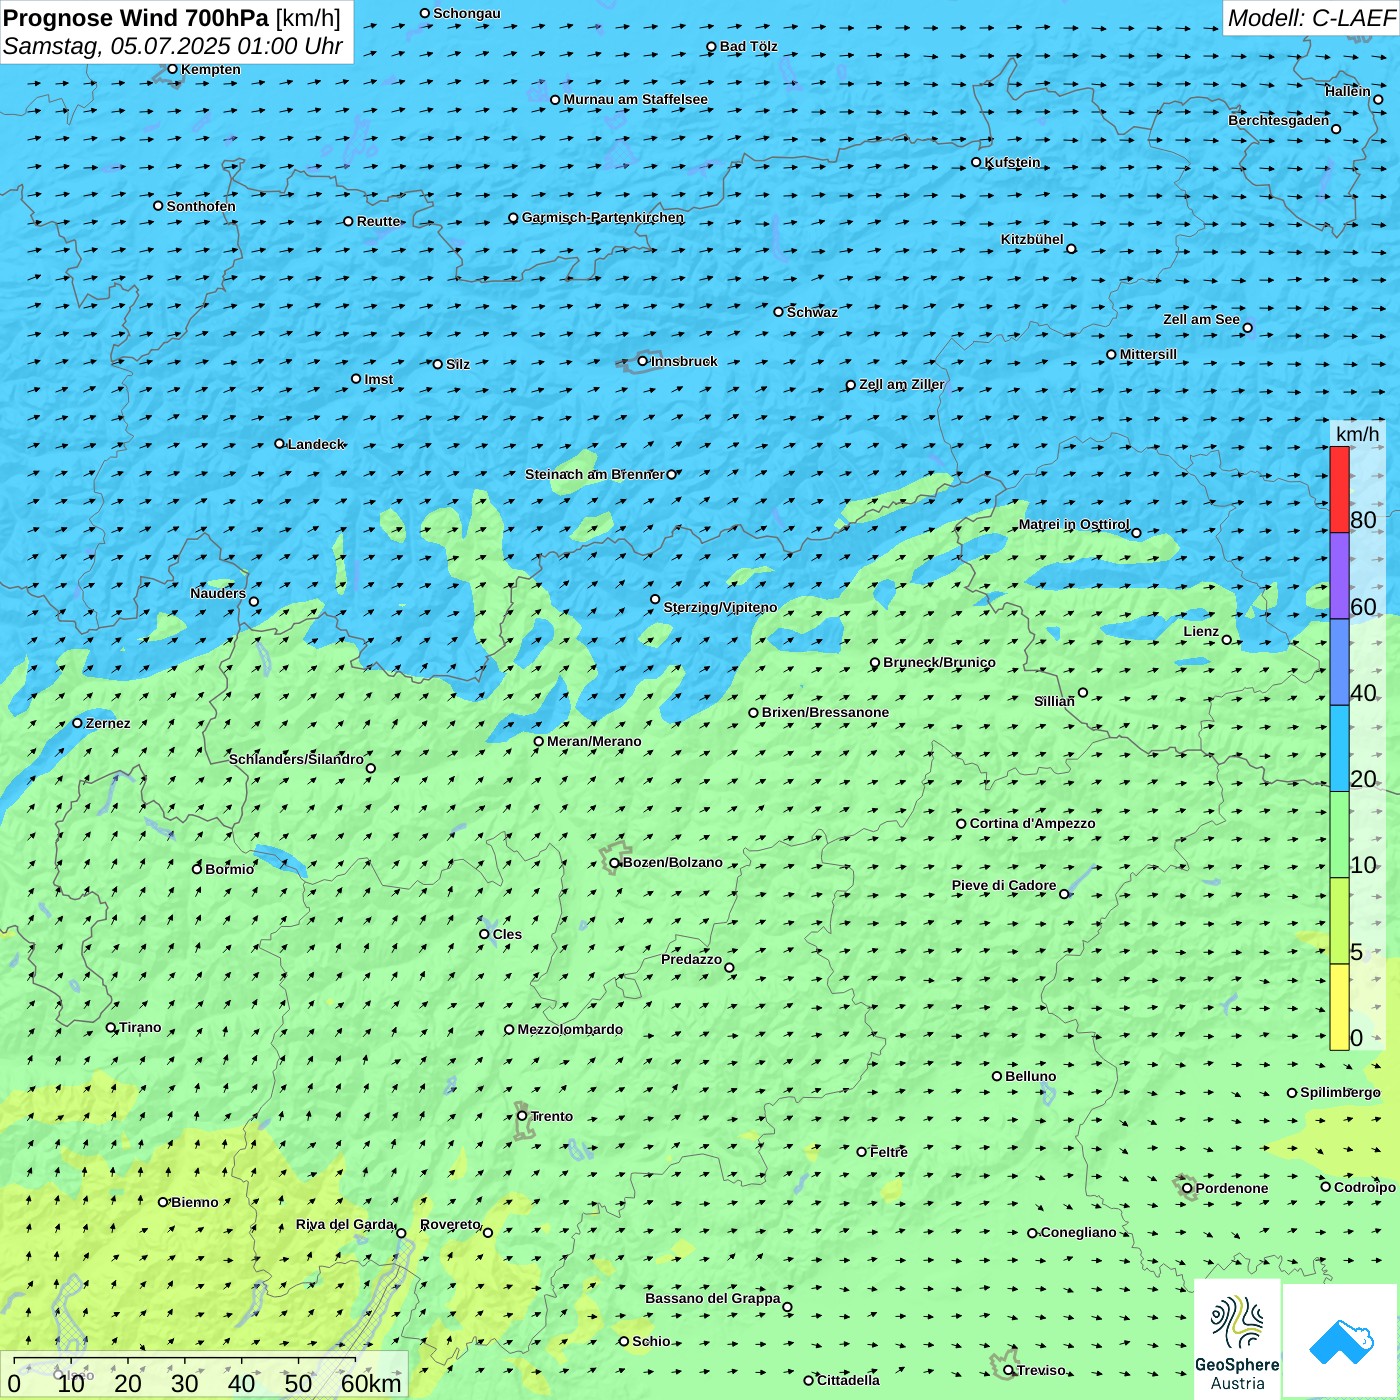Click the Cortina d'Ampezzo label
The image size is (1400, 1400).
(x=1032, y=823)
